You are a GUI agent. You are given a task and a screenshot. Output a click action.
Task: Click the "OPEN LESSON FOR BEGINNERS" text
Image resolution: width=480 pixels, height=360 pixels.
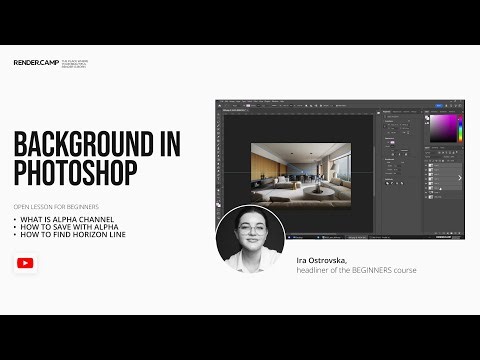[56, 207]
